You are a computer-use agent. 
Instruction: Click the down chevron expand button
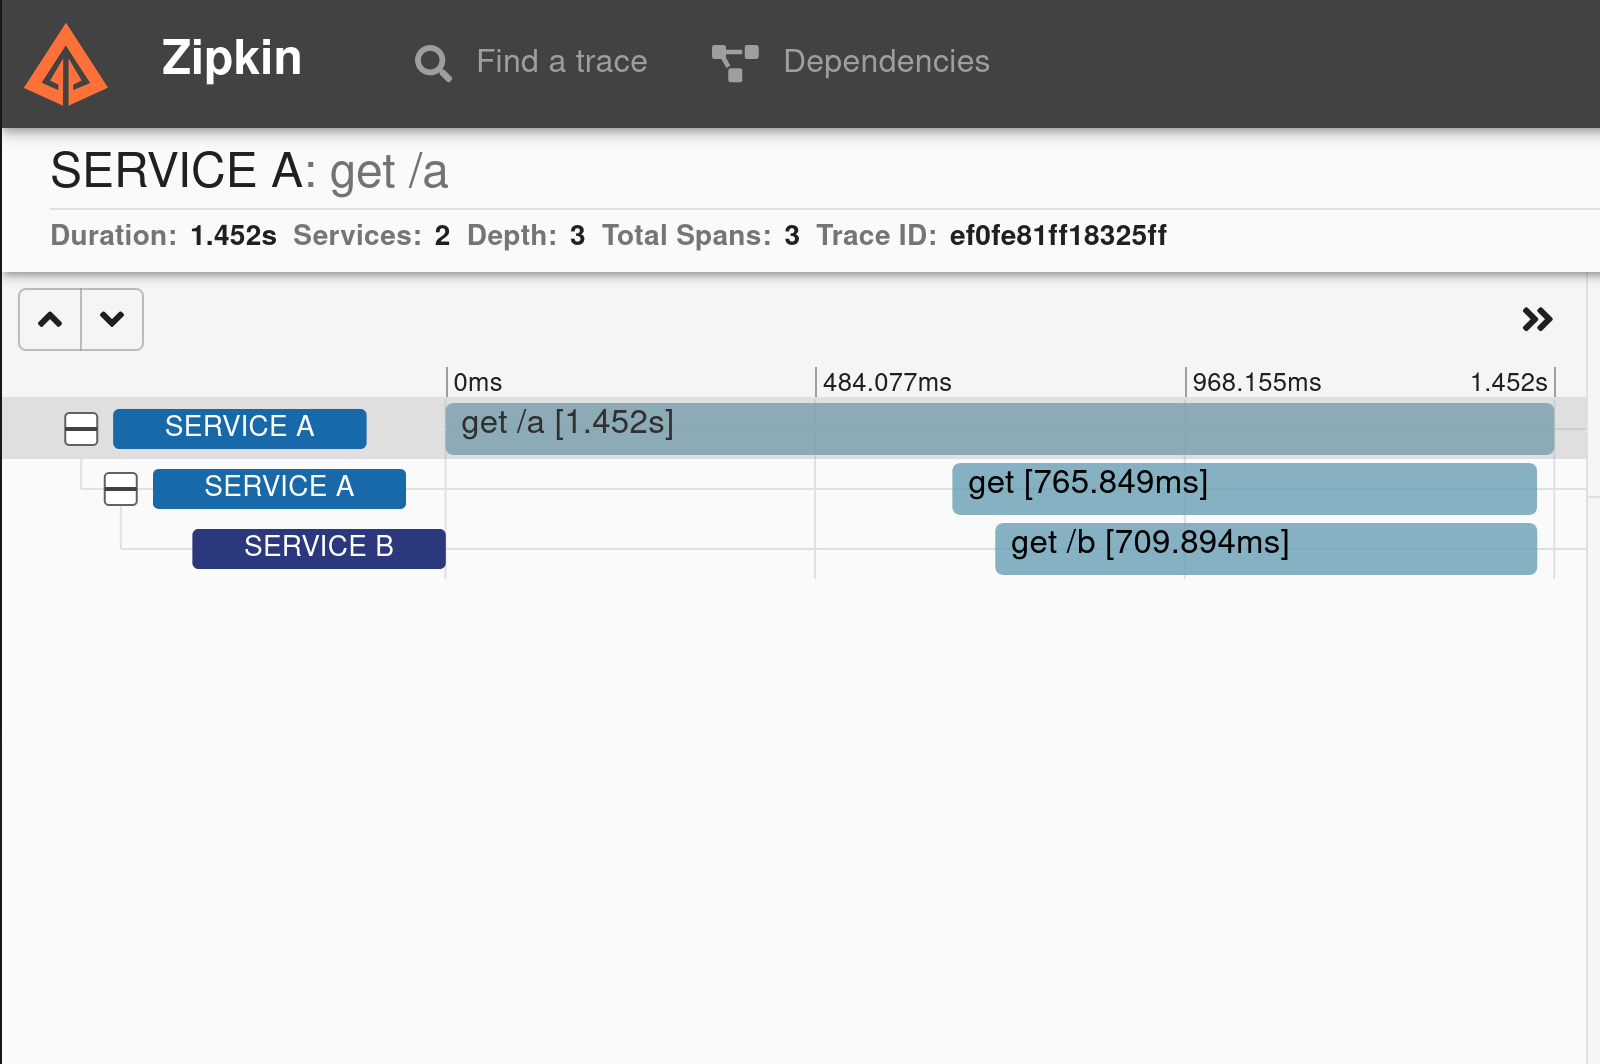pyautogui.click(x=112, y=320)
